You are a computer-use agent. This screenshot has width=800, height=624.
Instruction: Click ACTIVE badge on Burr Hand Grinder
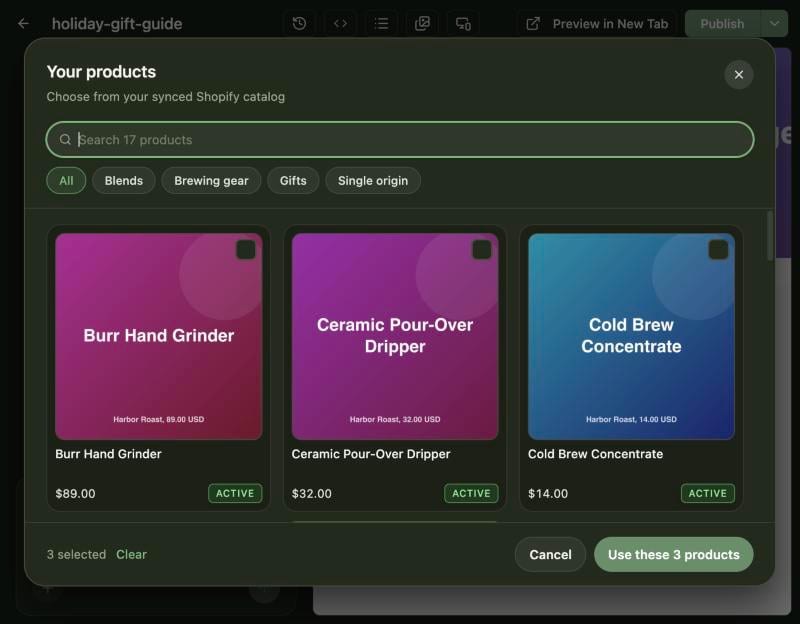click(235, 493)
